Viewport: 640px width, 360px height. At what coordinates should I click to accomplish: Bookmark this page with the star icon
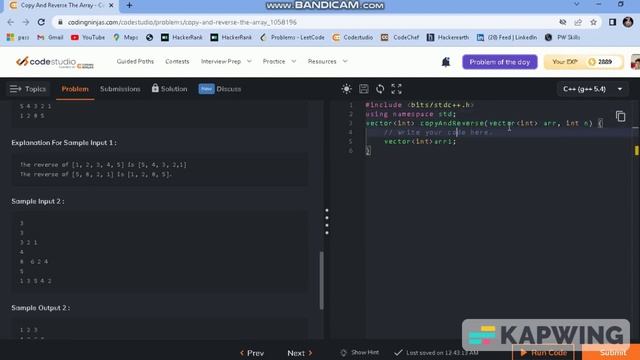pos(593,22)
